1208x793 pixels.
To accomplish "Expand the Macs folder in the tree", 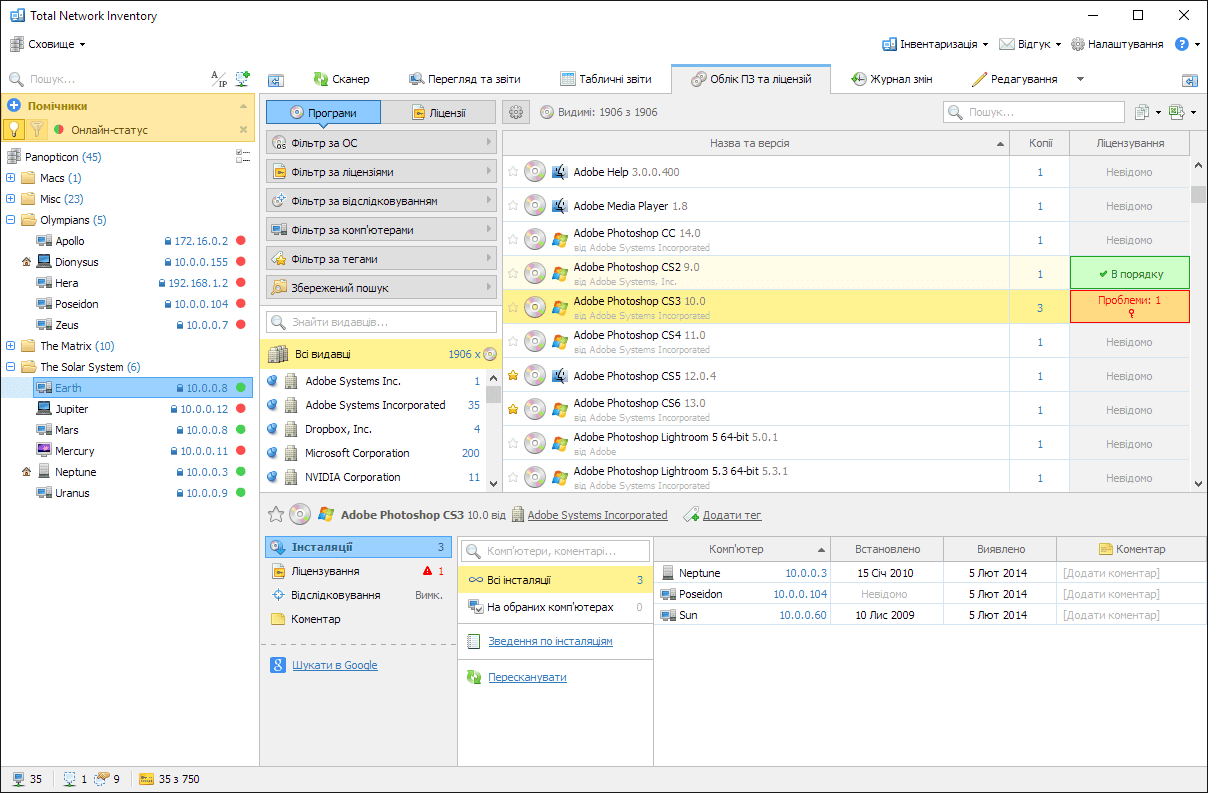I will point(11,178).
